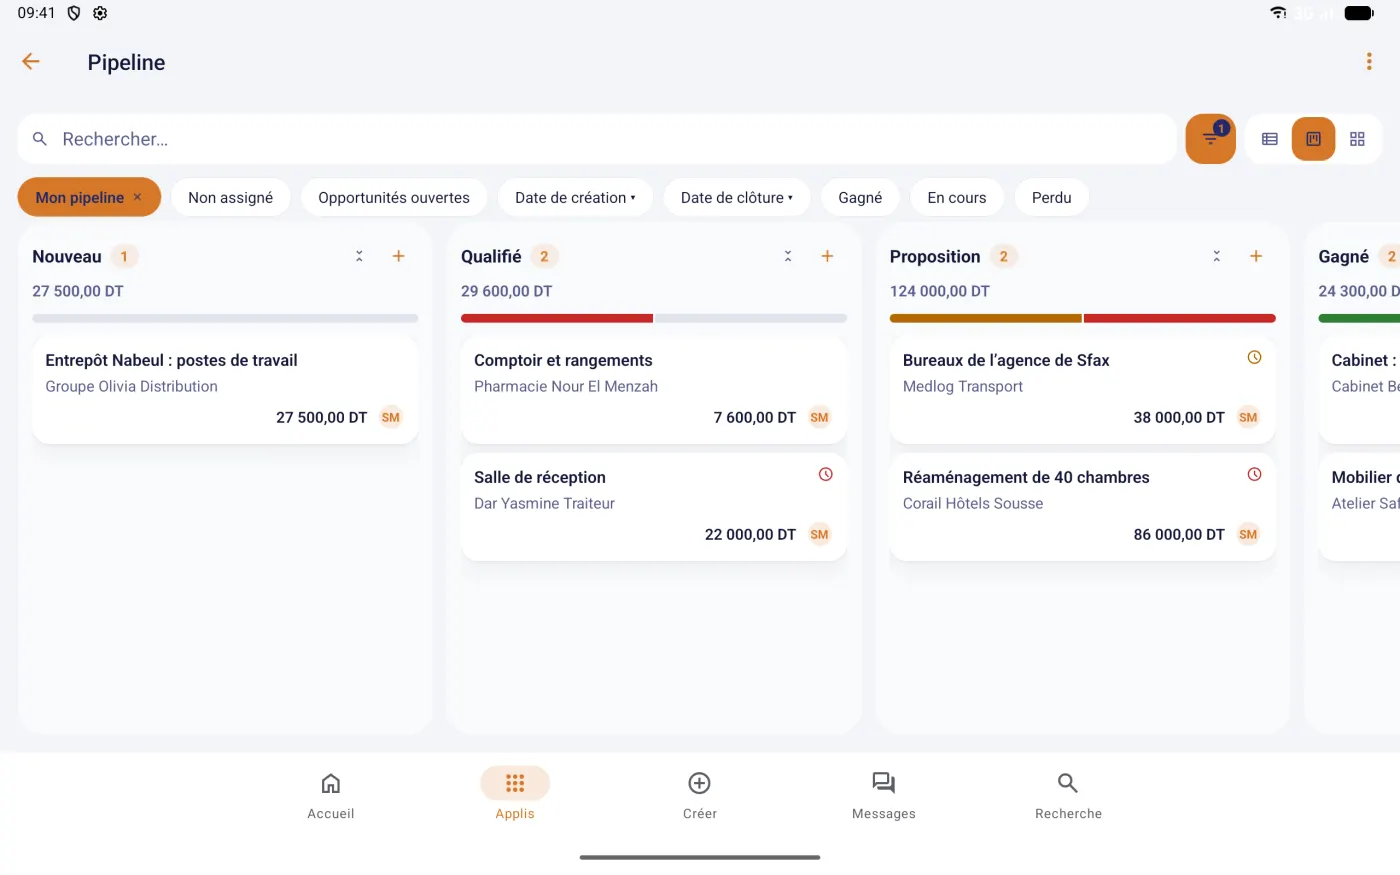The width and height of the screenshot is (1400, 875).
Task: Click the 124 000,00 DT Proposition total
Action: (x=940, y=291)
